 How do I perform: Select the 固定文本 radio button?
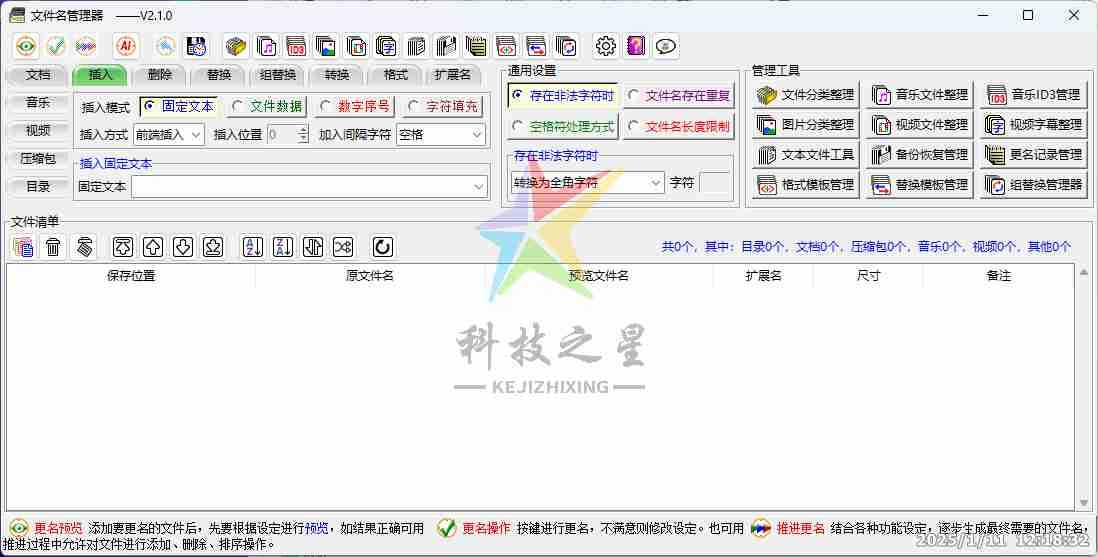[179, 106]
